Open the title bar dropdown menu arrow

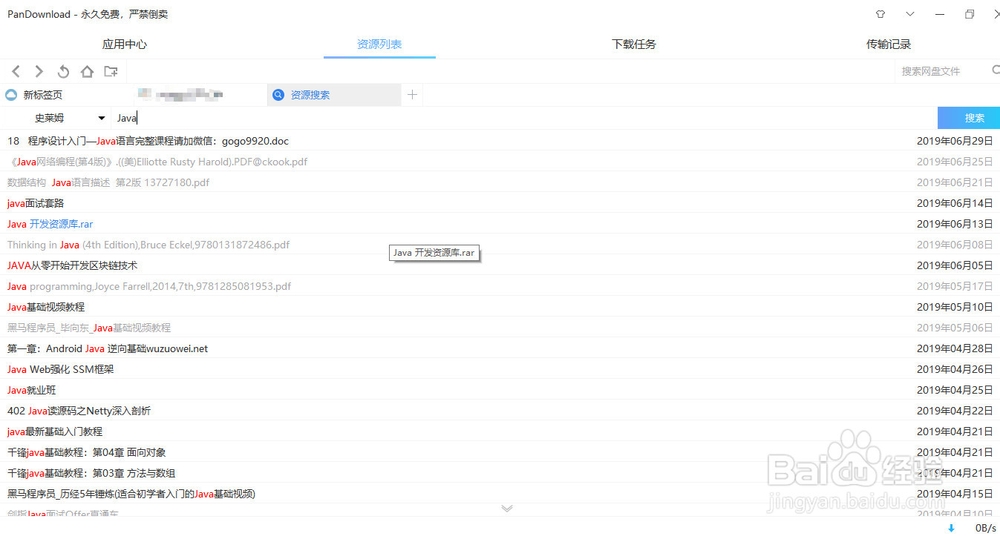pos(910,14)
